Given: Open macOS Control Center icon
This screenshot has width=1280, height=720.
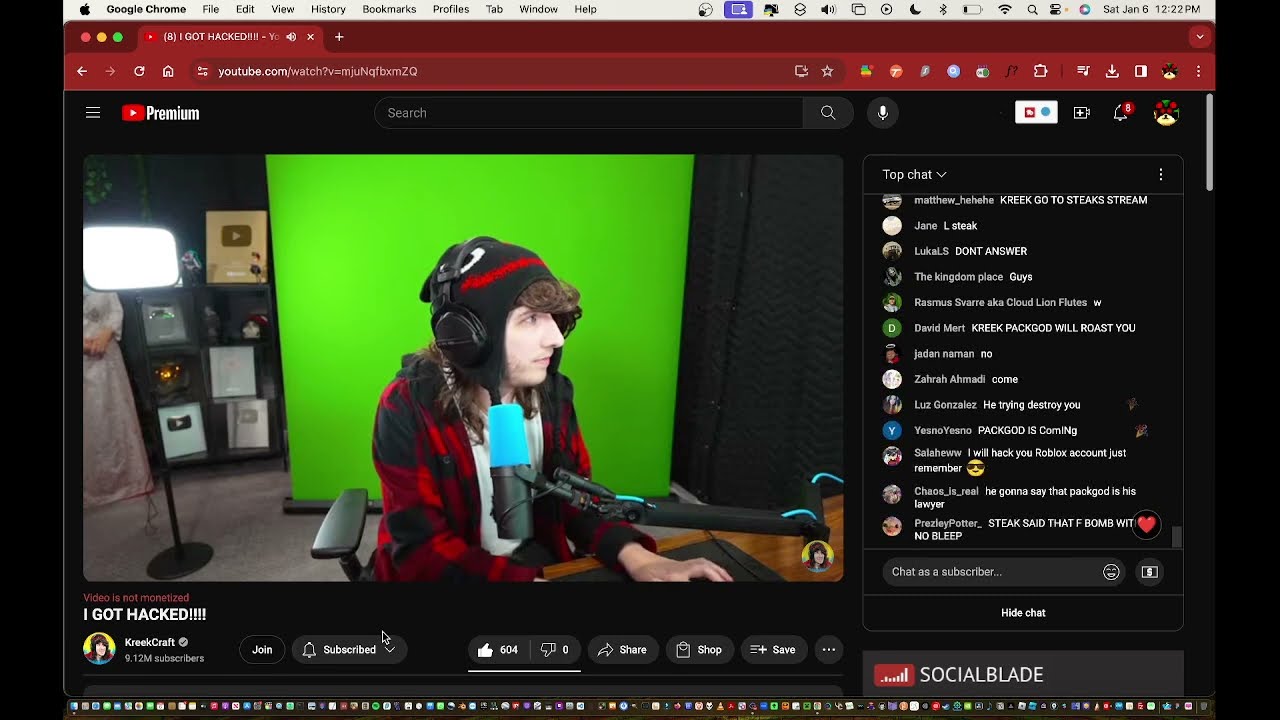Looking at the screenshot, I should [1056, 9].
